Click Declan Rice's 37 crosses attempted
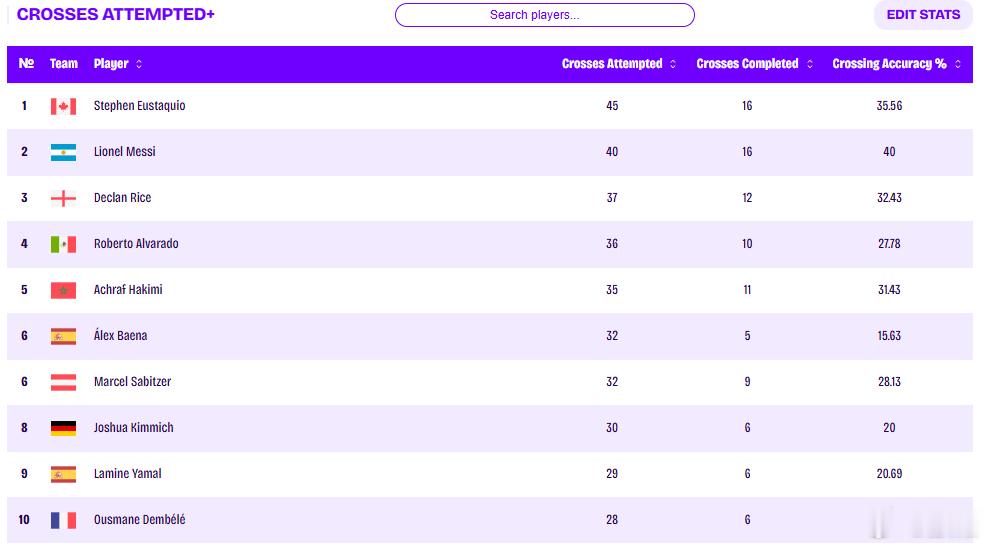989x548 pixels. (612, 198)
